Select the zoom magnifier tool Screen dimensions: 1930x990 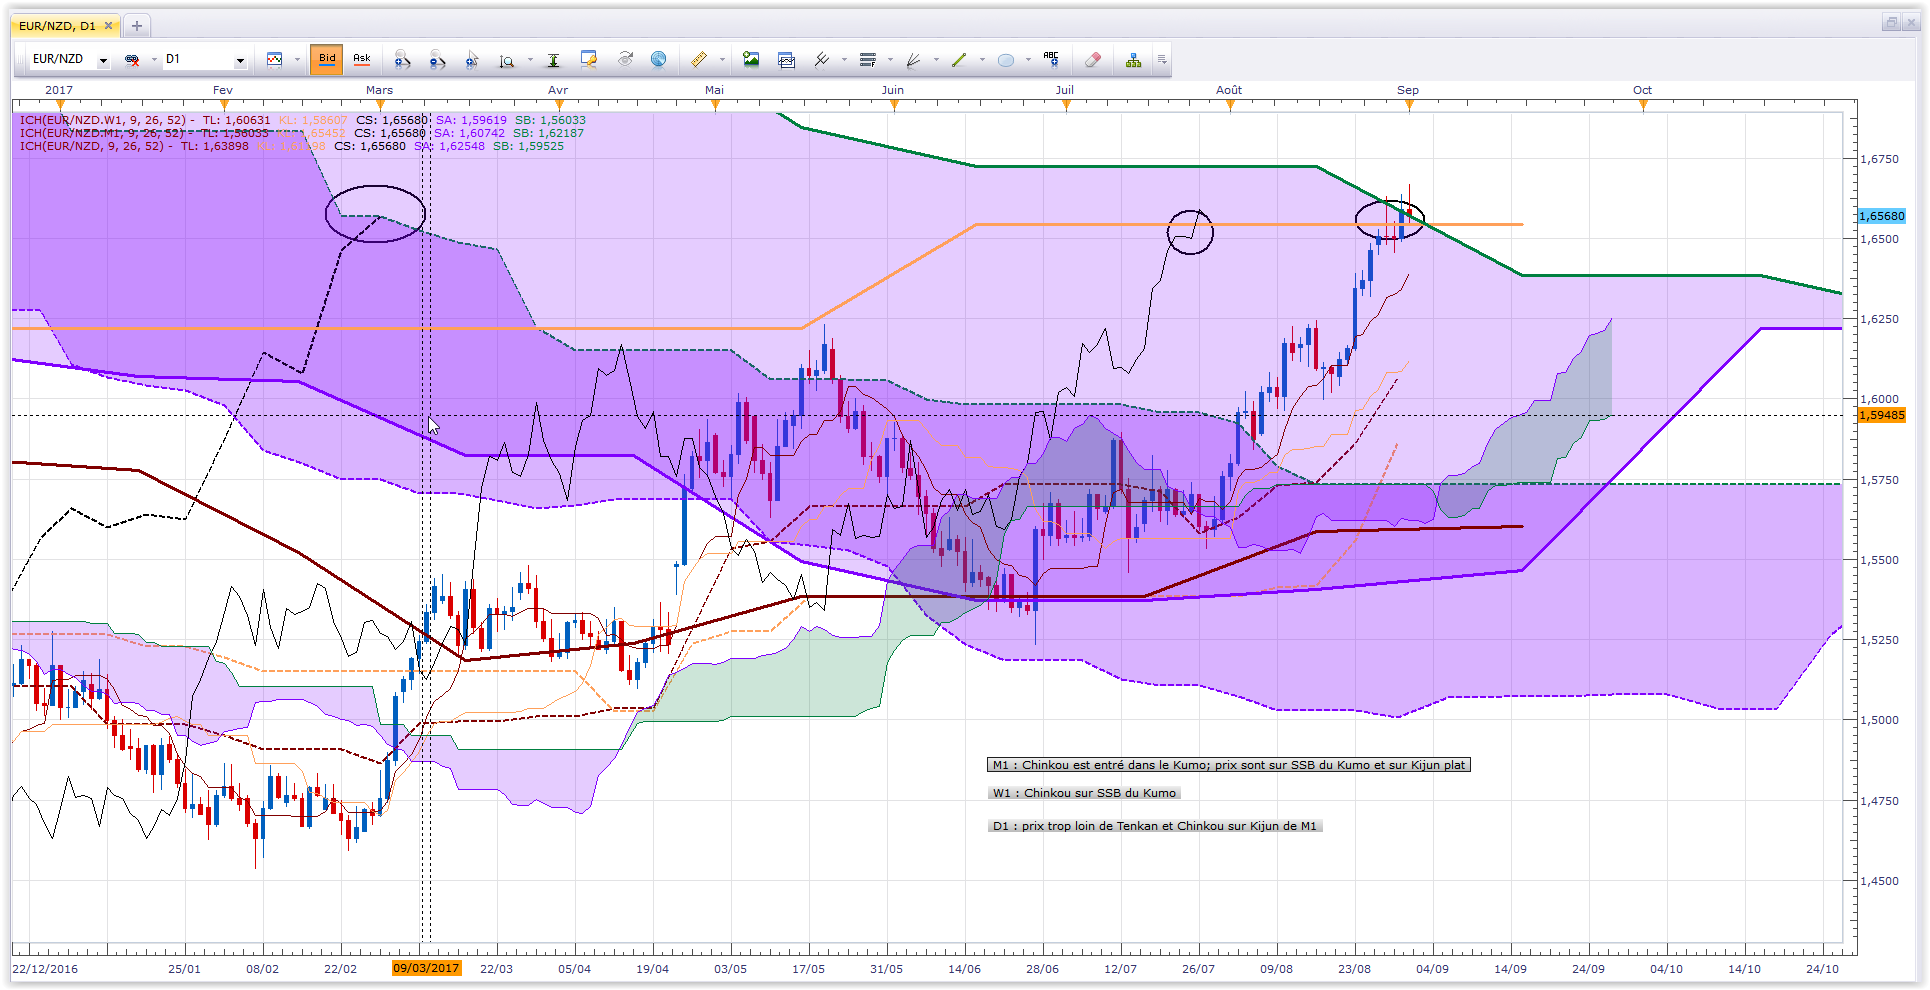click(507, 60)
